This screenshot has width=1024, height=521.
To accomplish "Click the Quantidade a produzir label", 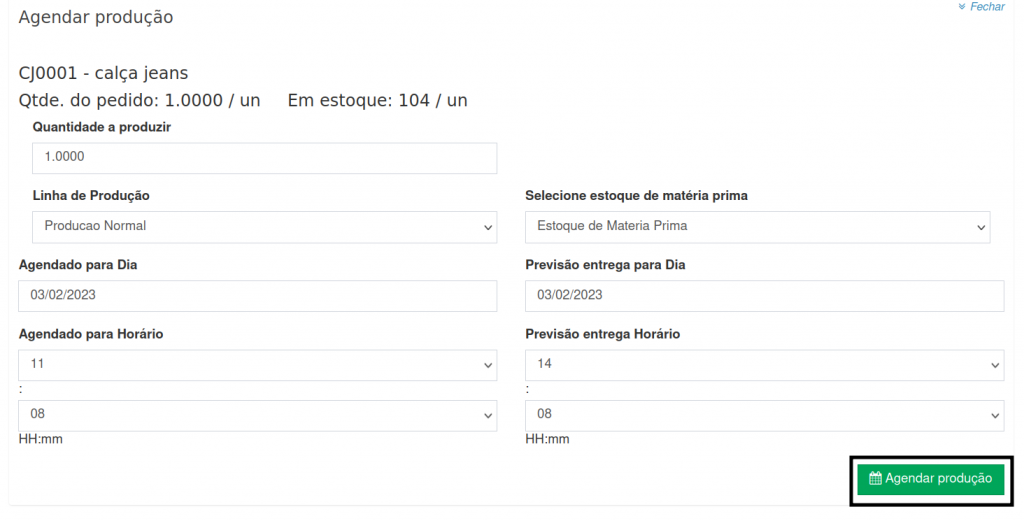I will (102, 128).
